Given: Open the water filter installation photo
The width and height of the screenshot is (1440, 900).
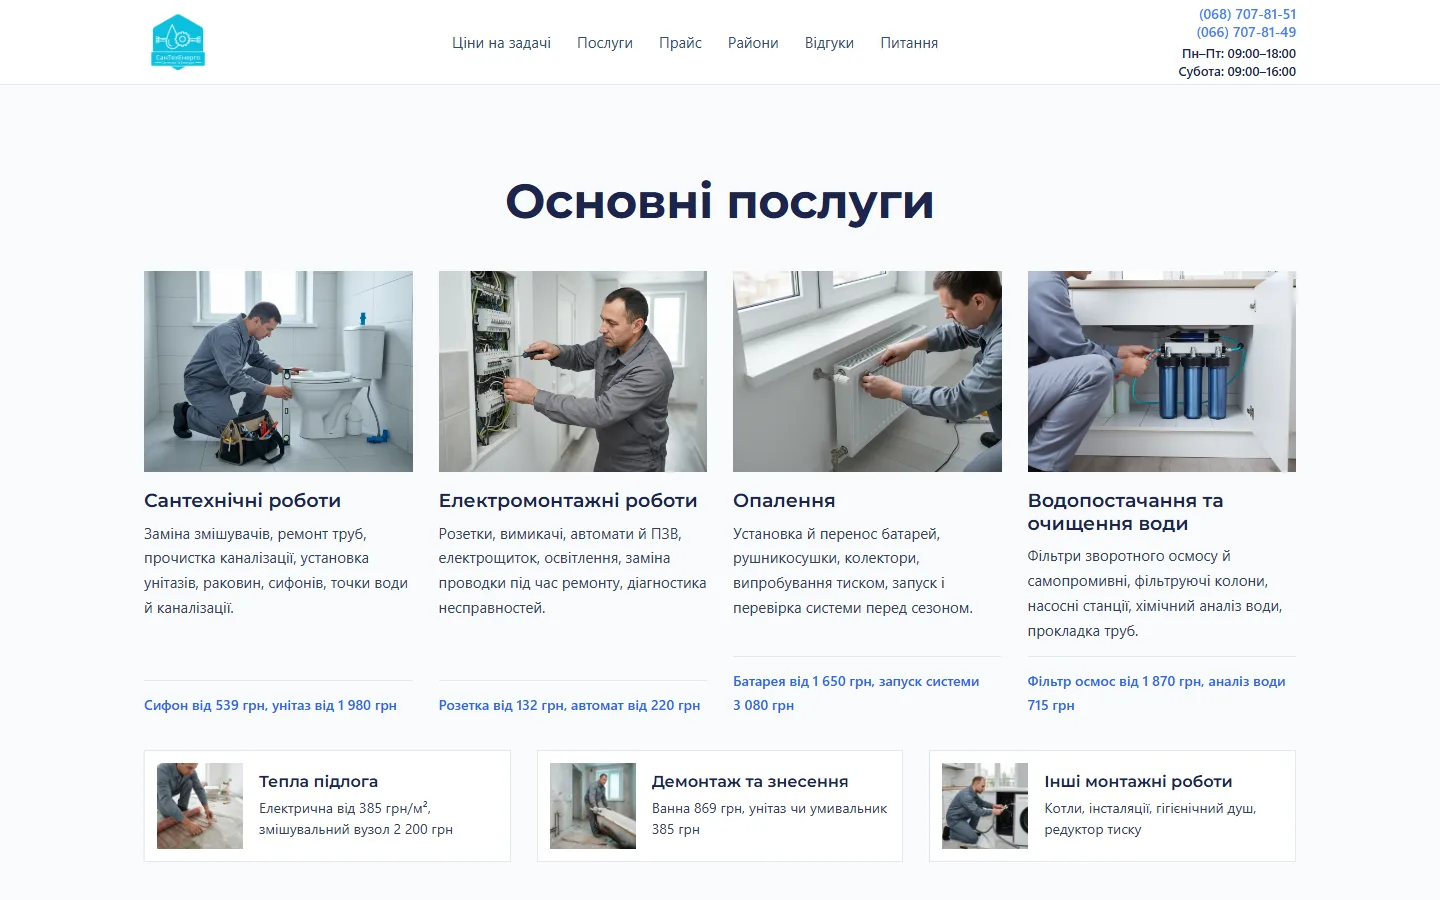Looking at the screenshot, I should point(1162,371).
